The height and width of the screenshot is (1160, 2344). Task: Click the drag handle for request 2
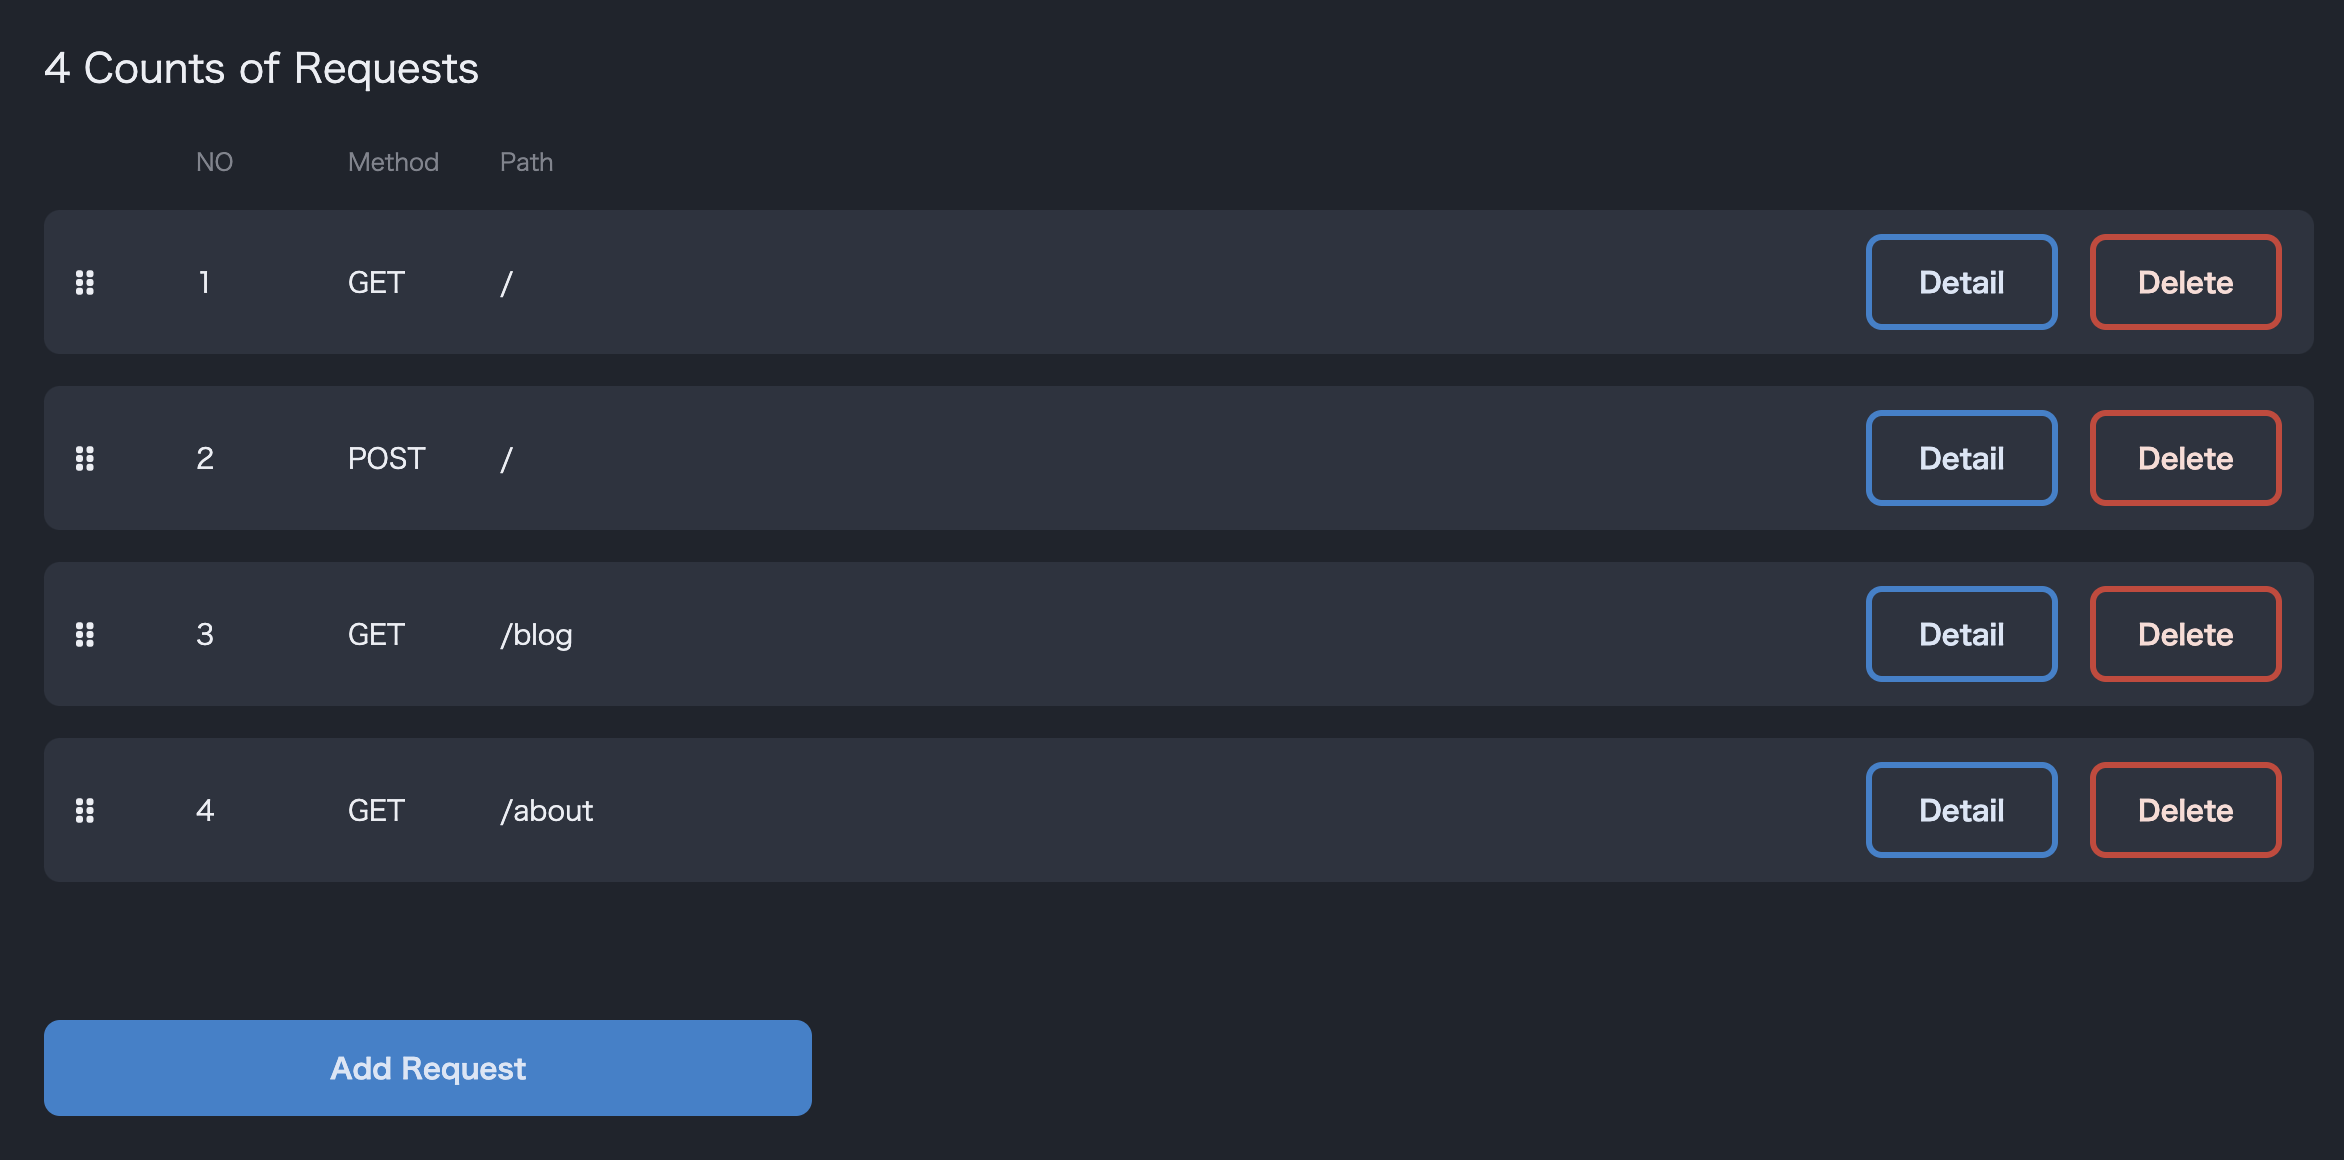[x=85, y=459]
